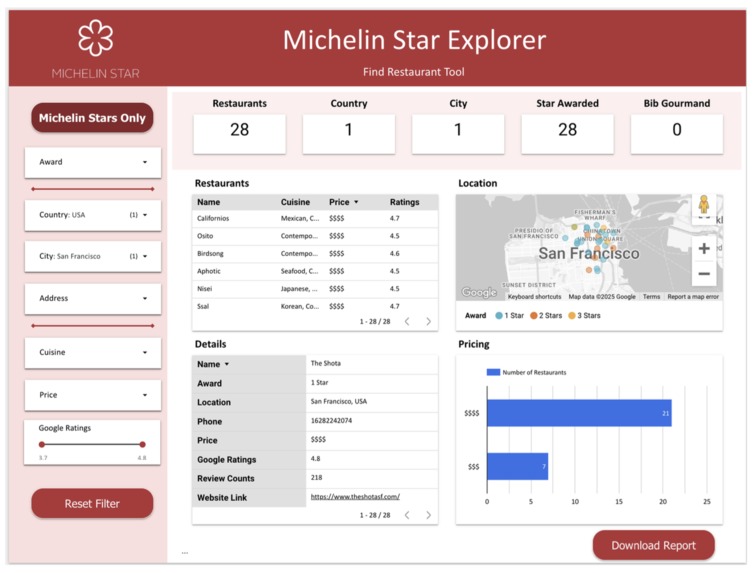Click the Street View pegman icon
The image size is (755, 573).
coord(703,205)
